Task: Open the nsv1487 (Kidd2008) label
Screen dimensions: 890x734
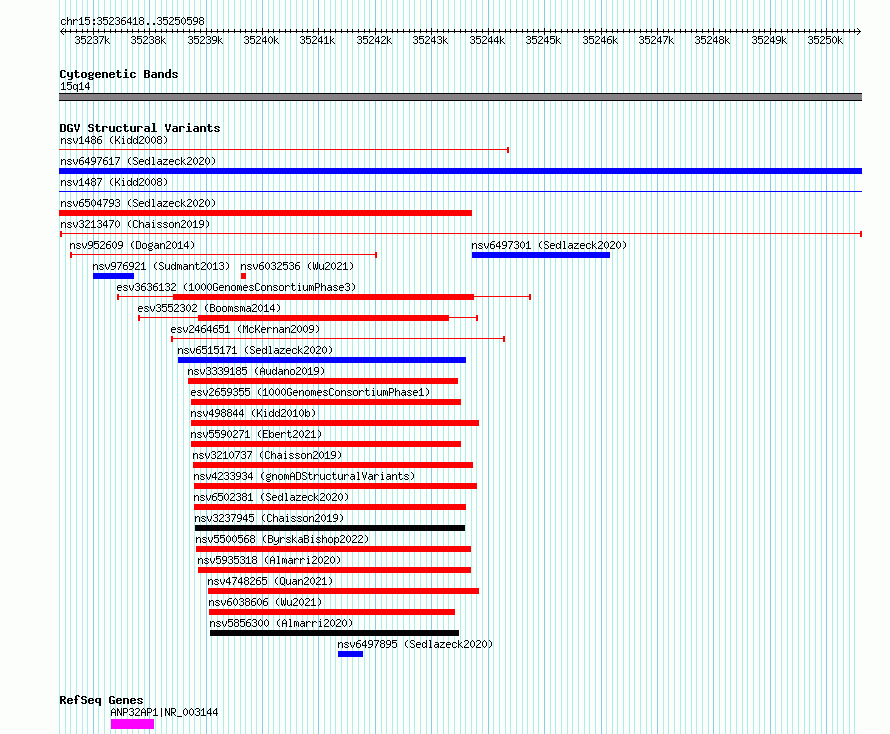Action: point(114,182)
